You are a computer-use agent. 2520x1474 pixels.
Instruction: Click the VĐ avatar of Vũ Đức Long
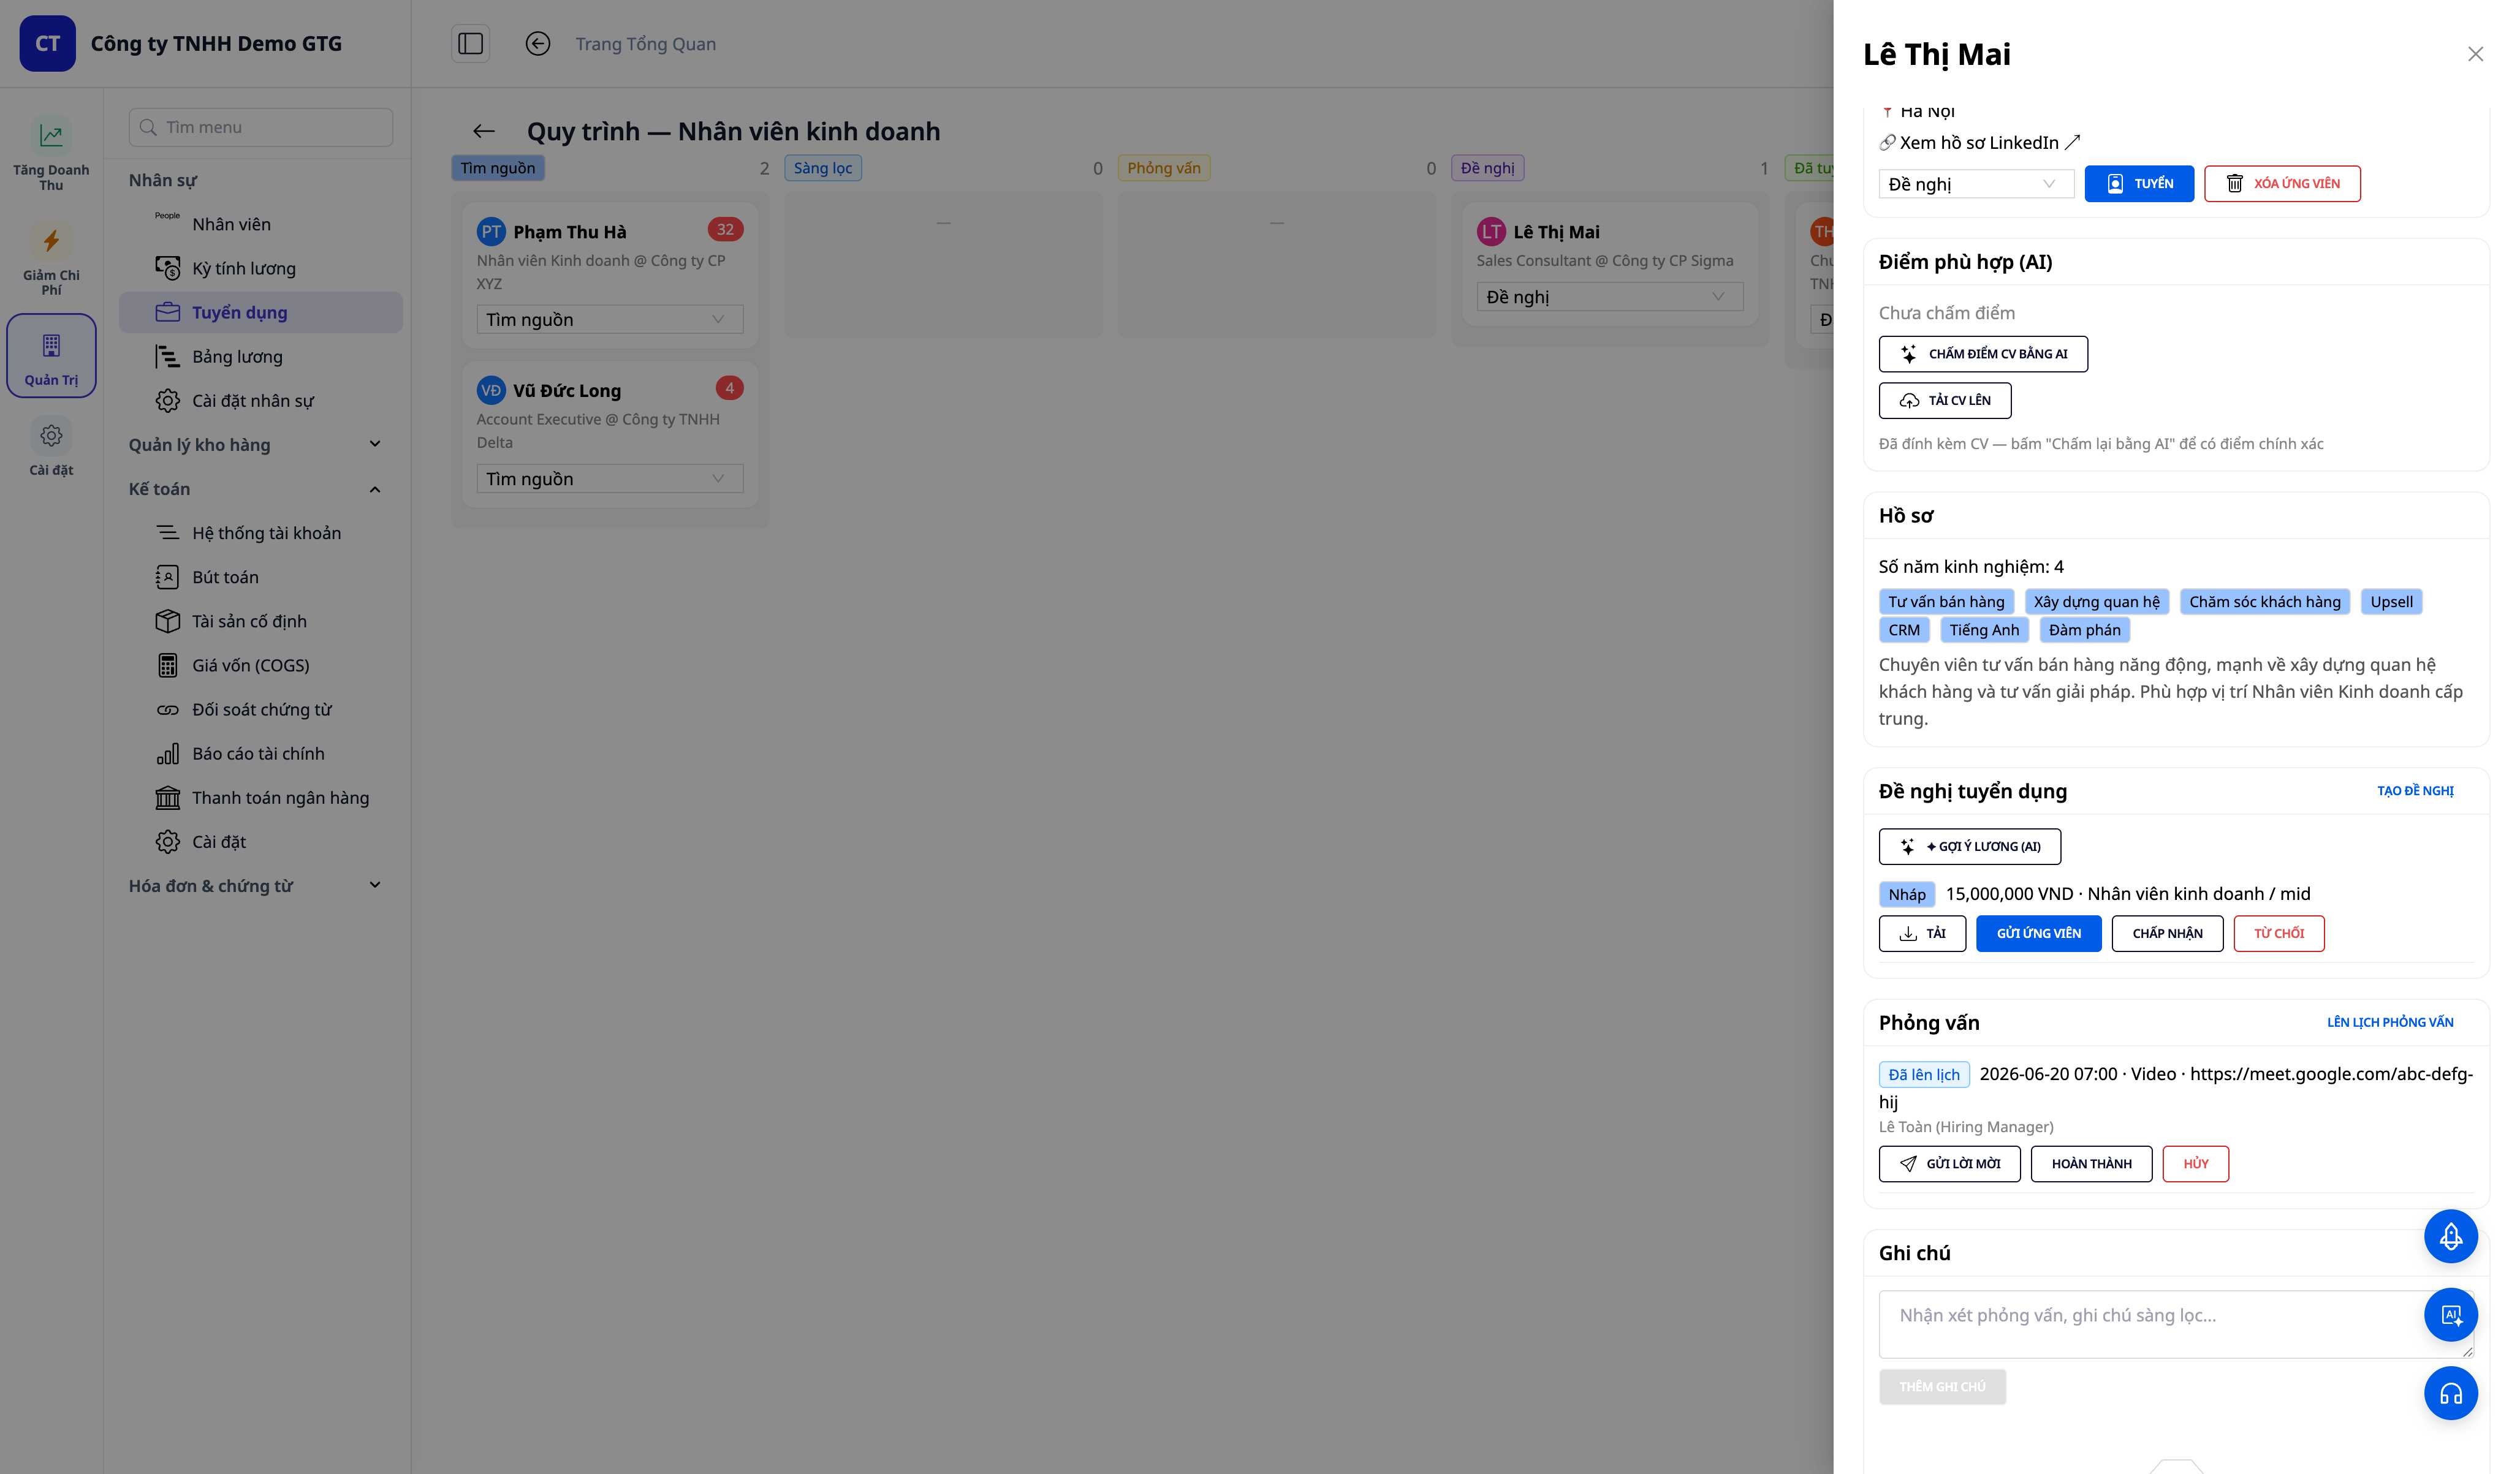(491, 391)
